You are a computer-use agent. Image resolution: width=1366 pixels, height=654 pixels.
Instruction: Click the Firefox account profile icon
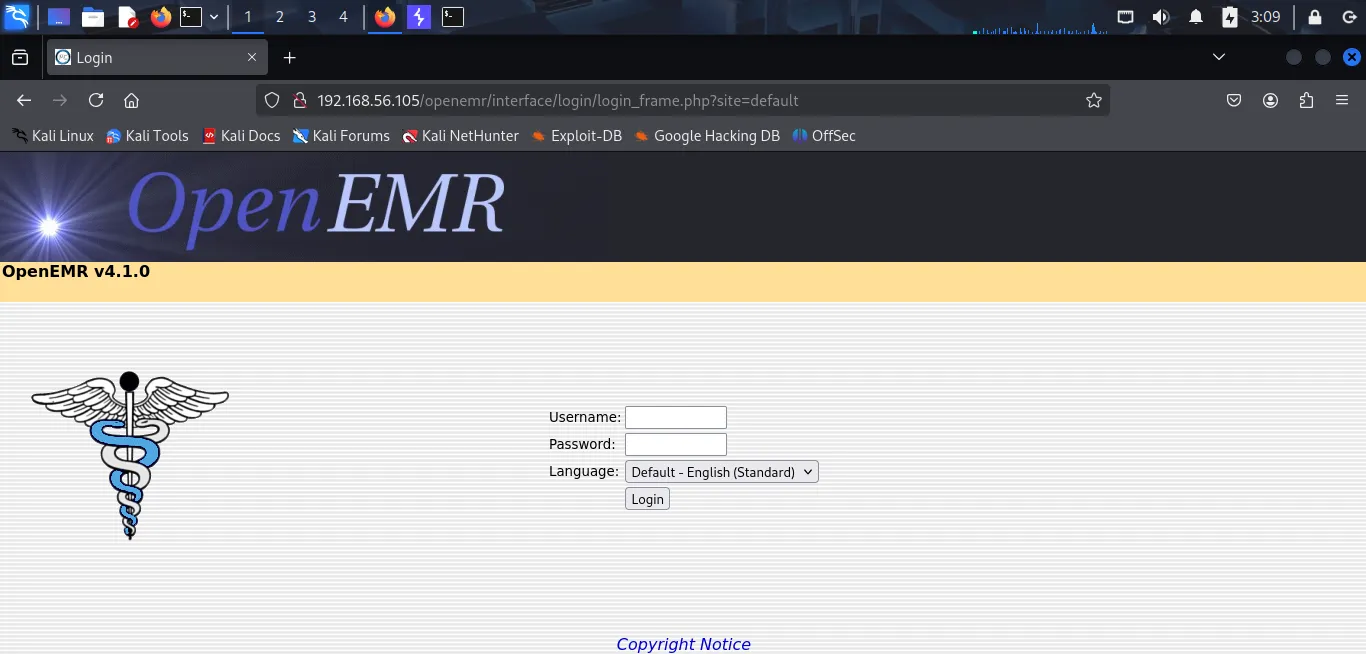click(1270, 100)
